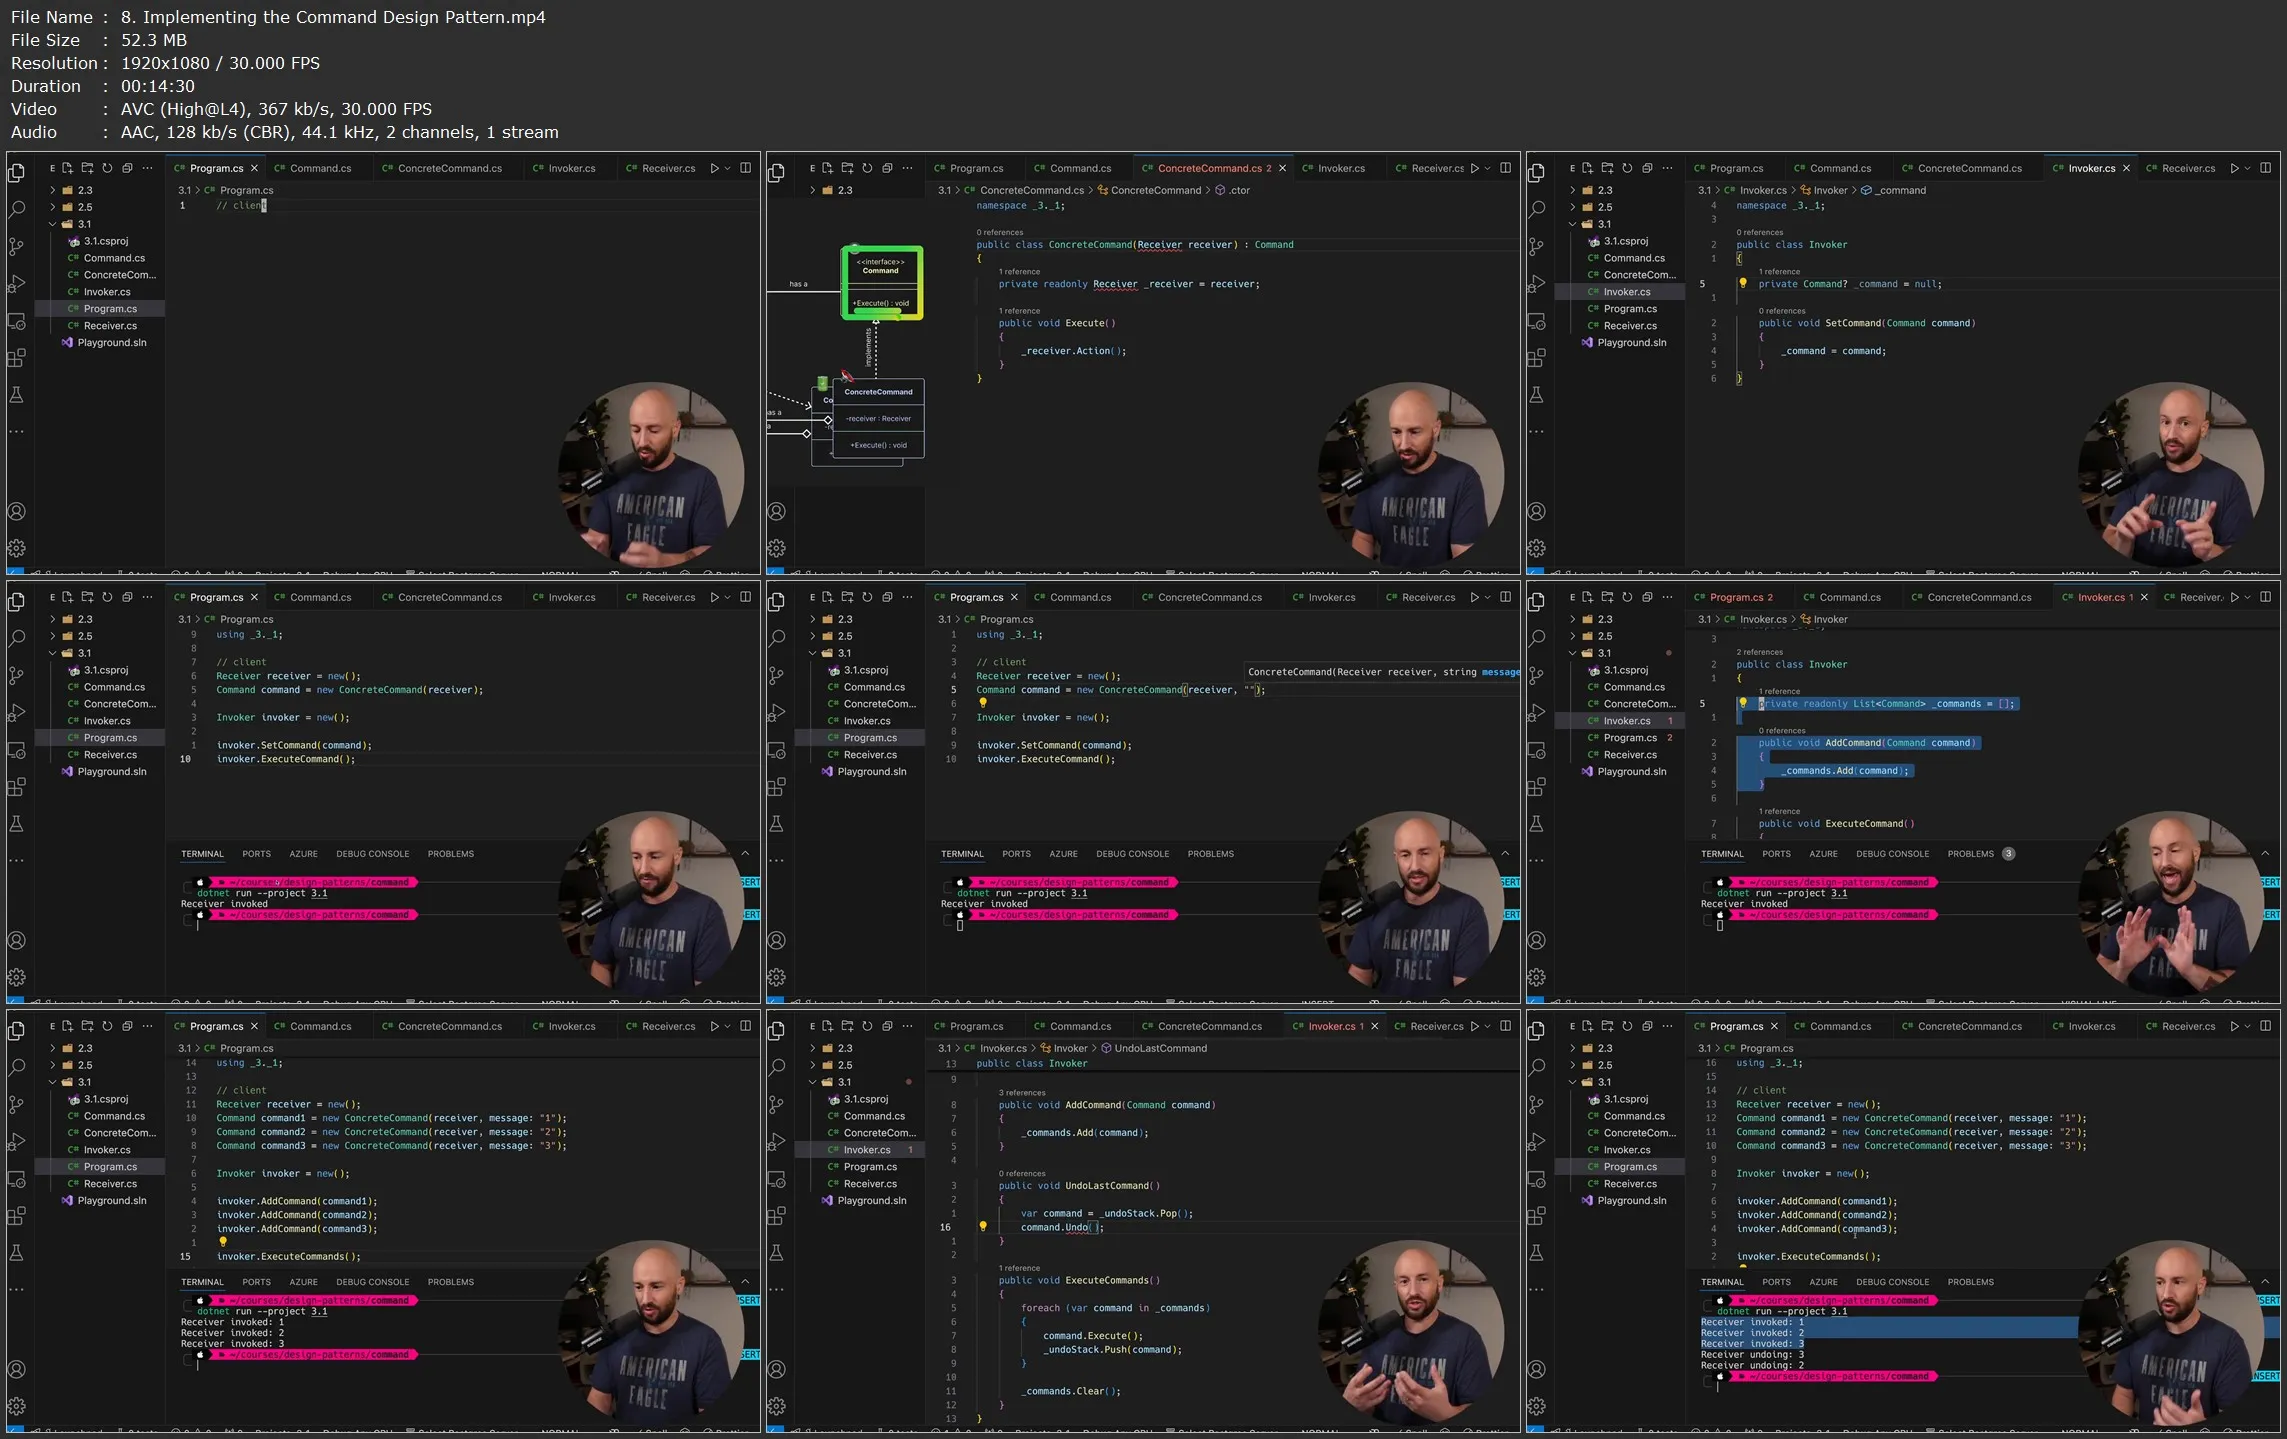The image size is (2287, 1439).
Task: Open Testing flask icon in top-left frame
Action: [x=16, y=395]
